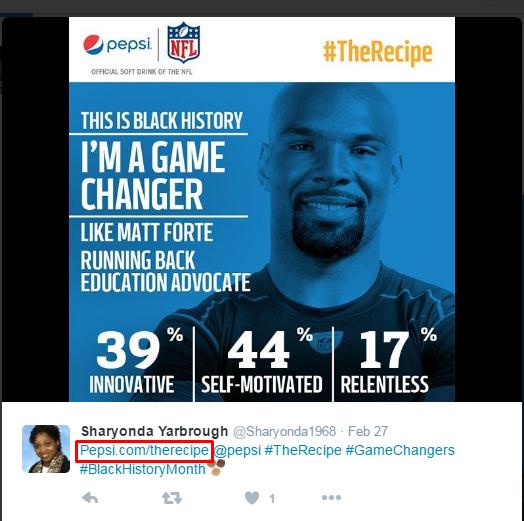The width and height of the screenshot is (524, 521).
Task: Open the #BlackHistoryMonth hashtag
Action: pyautogui.click(x=142, y=469)
